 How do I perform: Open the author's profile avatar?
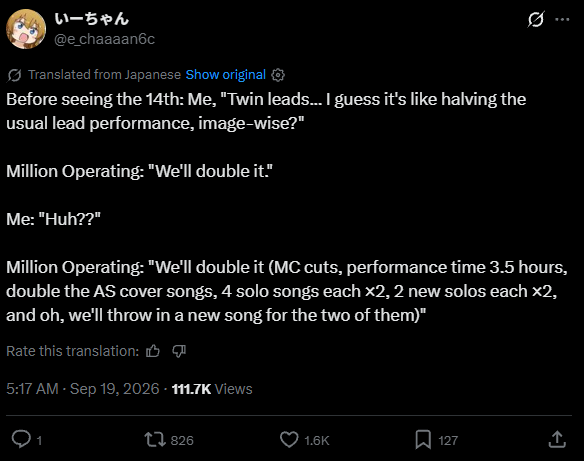[x=26, y=29]
